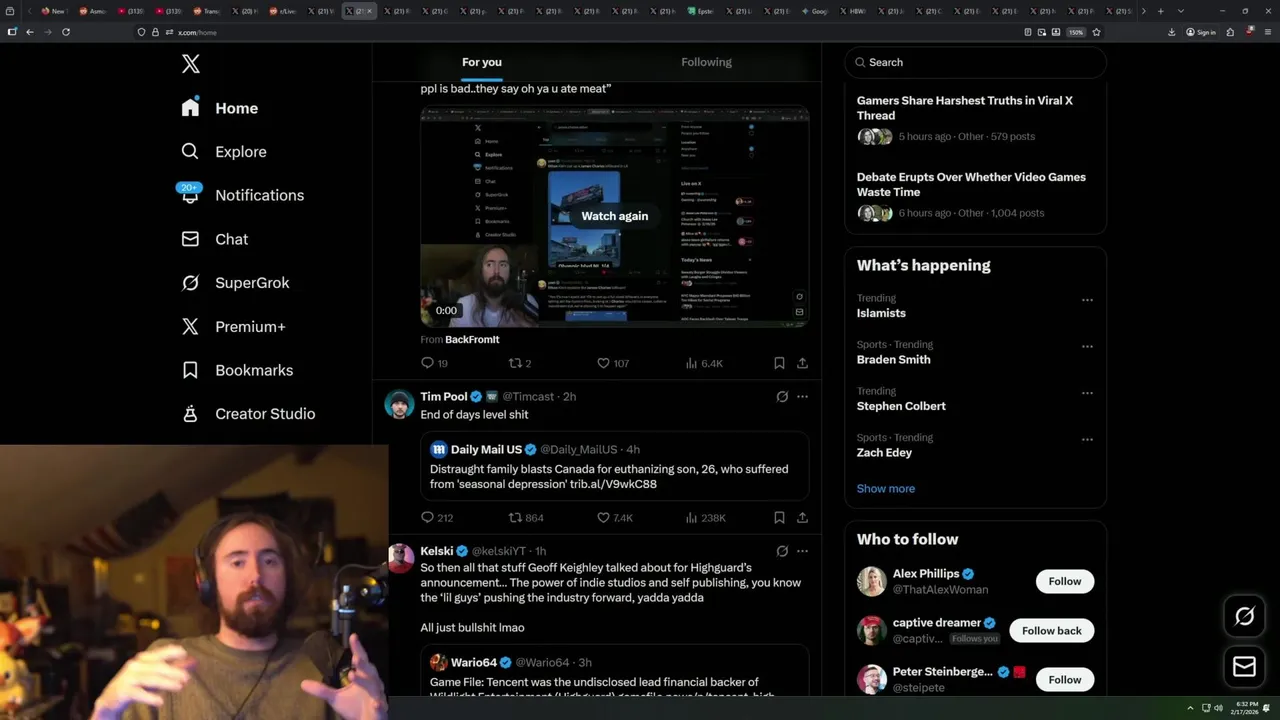Image resolution: width=1280 pixels, height=720 pixels.
Task: Reply to Tim Pool post with 212 replies
Action: 437,518
